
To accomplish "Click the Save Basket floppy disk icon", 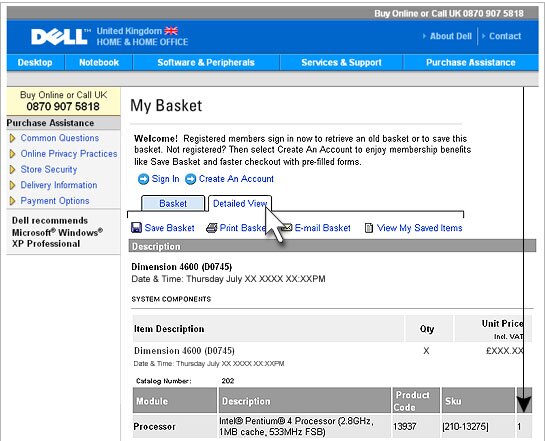I will pos(137,228).
